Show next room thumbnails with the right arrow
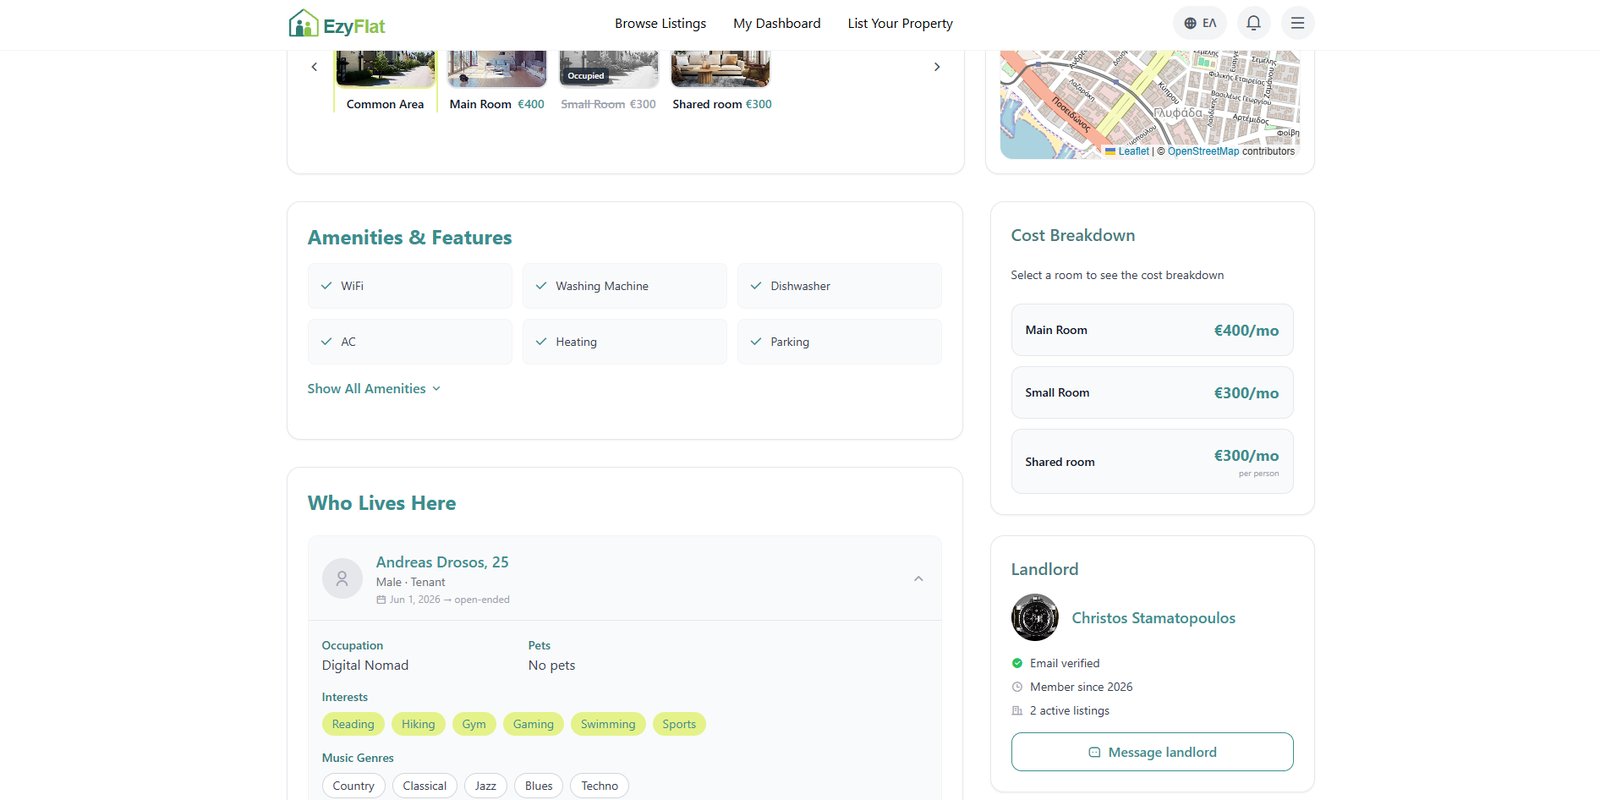1600x800 pixels. pos(937,67)
